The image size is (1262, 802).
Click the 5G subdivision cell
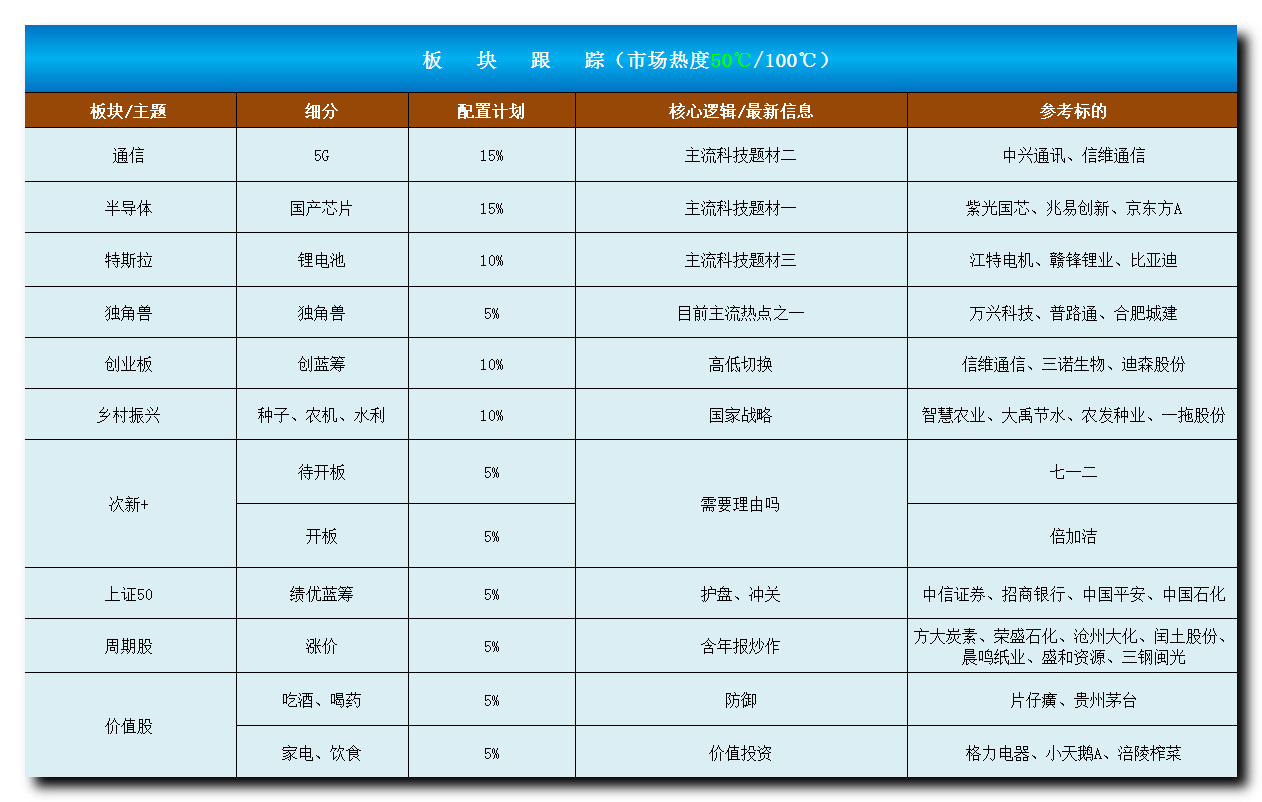coord(322,155)
